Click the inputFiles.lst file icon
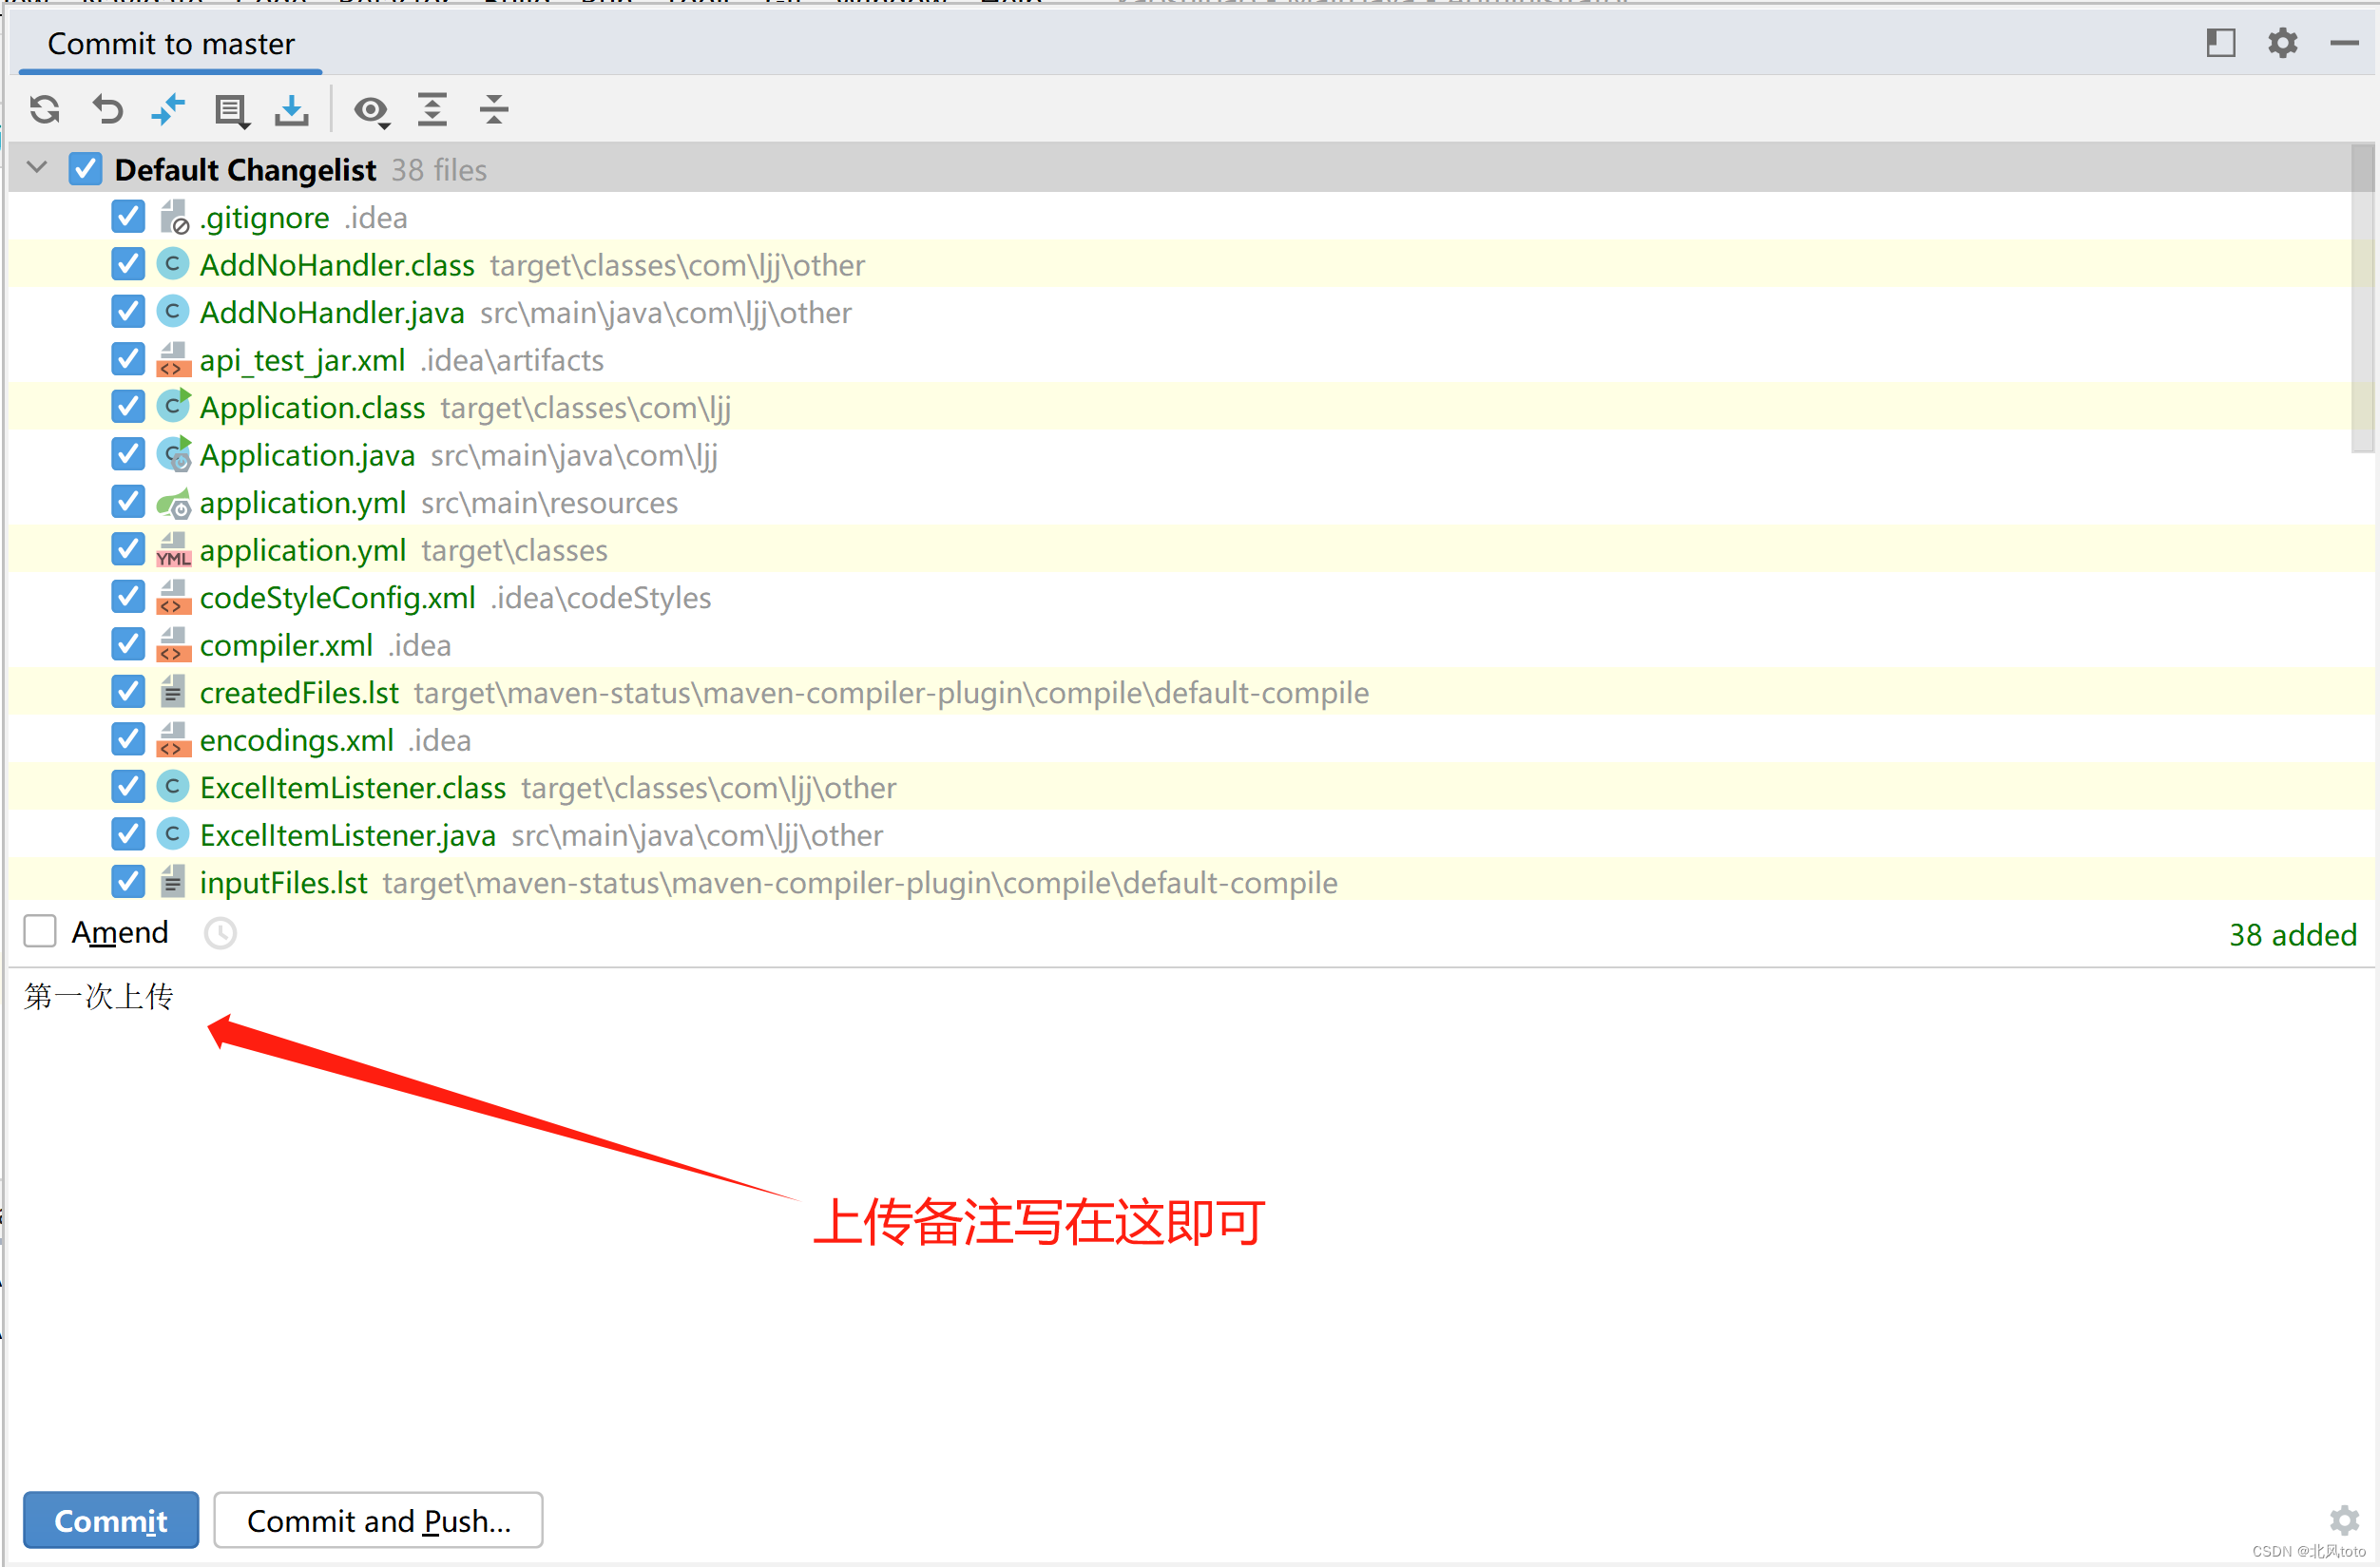This screenshot has width=2380, height=1567. click(x=173, y=882)
